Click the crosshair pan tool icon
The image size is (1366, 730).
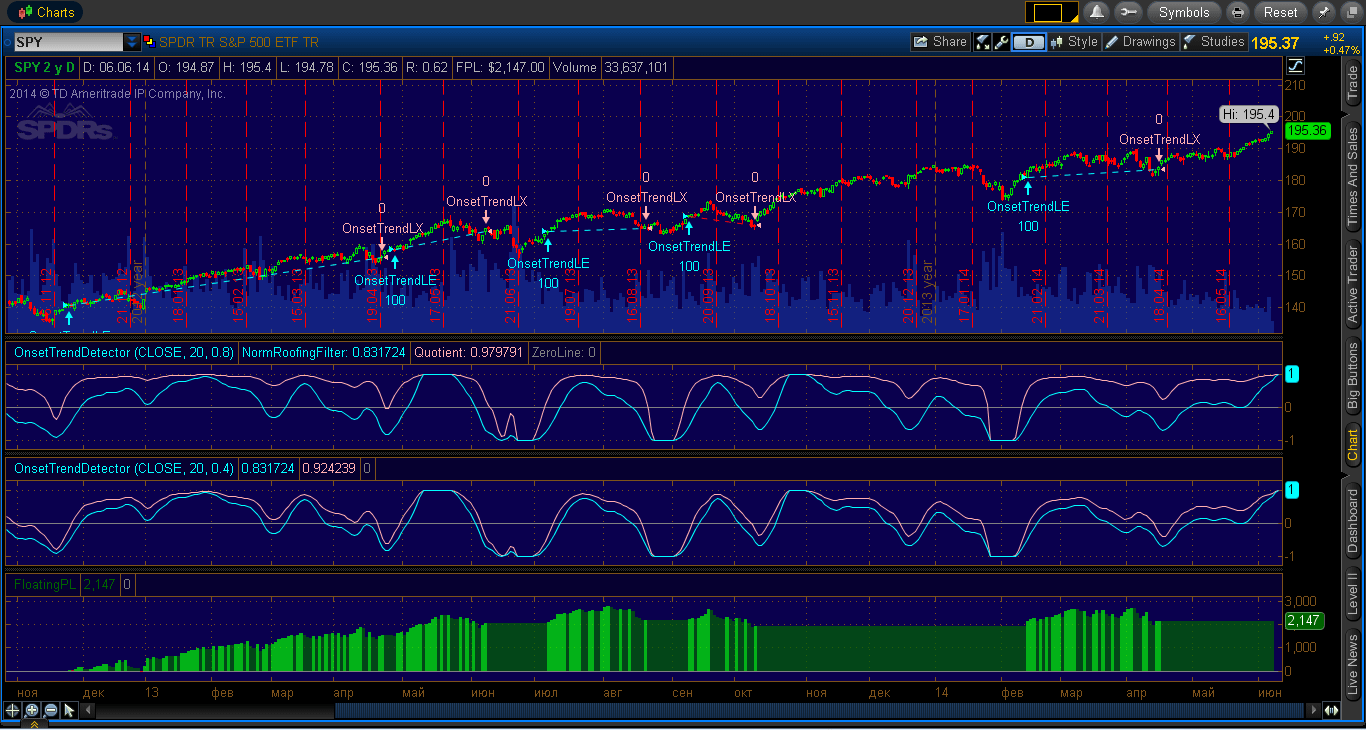click(x=12, y=710)
